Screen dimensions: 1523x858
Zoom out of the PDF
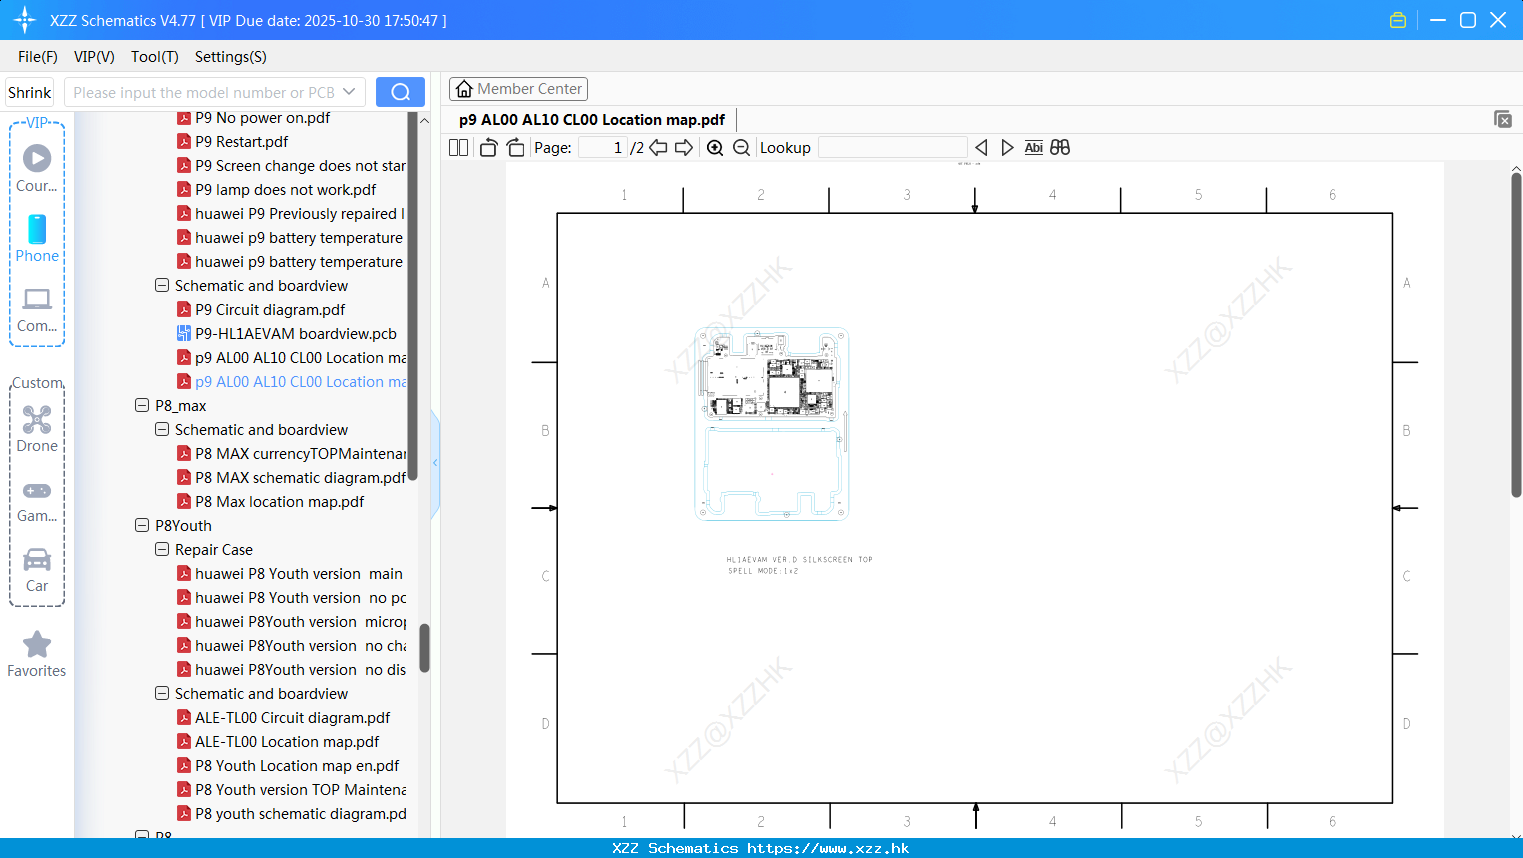[741, 148]
